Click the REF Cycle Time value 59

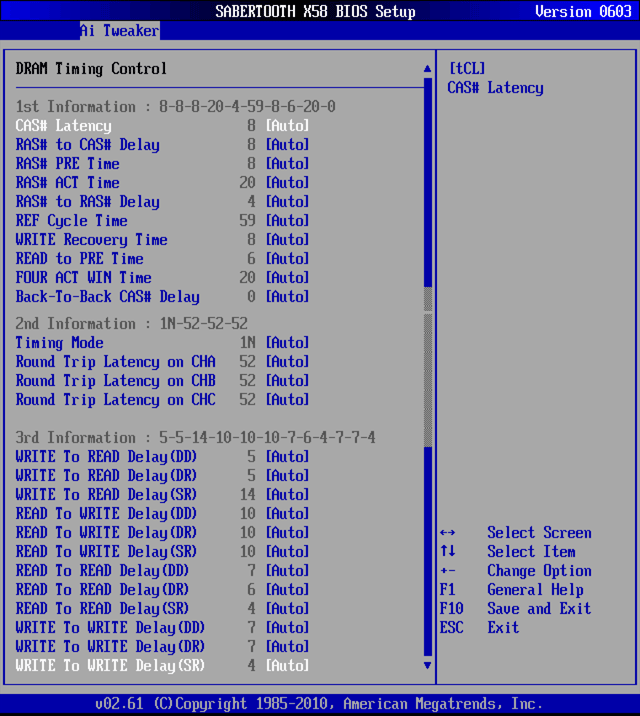247,221
